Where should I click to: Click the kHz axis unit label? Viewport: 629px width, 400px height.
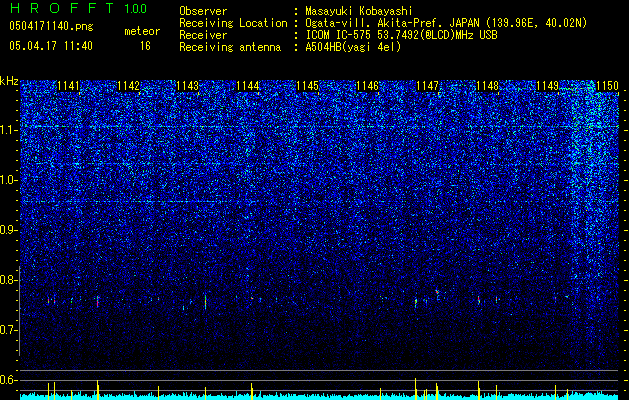pyautogui.click(x=9, y=81)
